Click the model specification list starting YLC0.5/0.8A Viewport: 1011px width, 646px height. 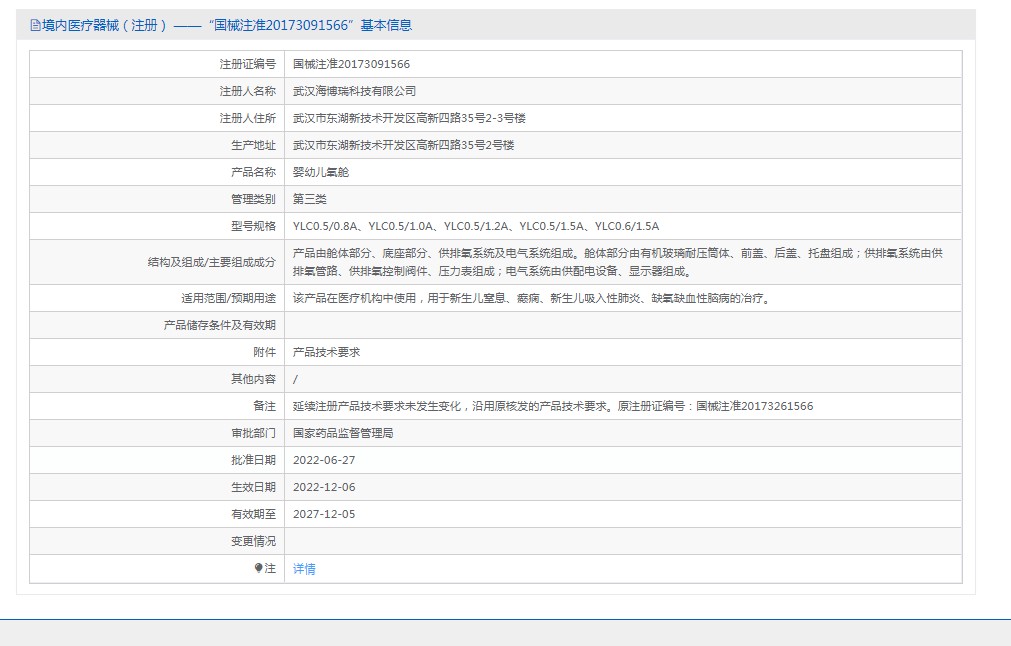tap(475, 226)
